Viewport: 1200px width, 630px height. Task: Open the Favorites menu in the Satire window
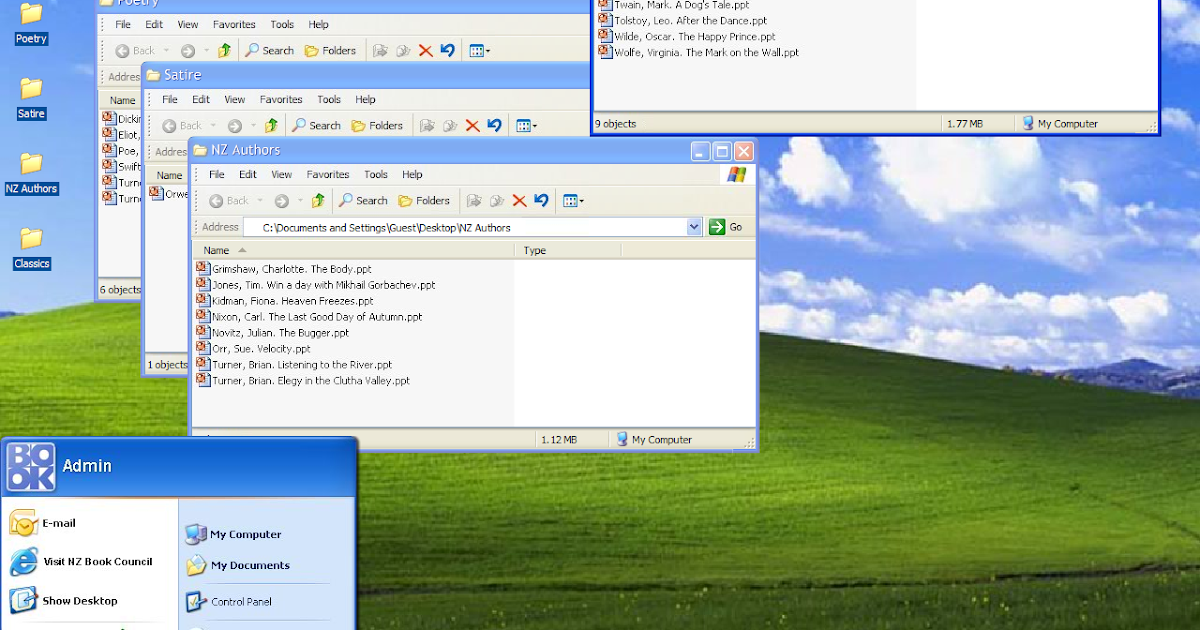(x=281, y=99)
